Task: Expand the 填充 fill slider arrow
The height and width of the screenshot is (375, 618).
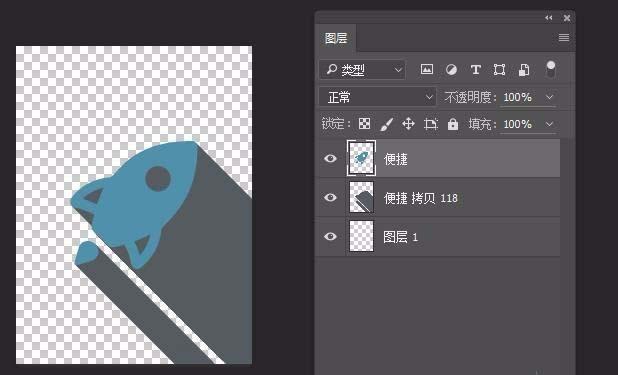Action: point(549,124)
